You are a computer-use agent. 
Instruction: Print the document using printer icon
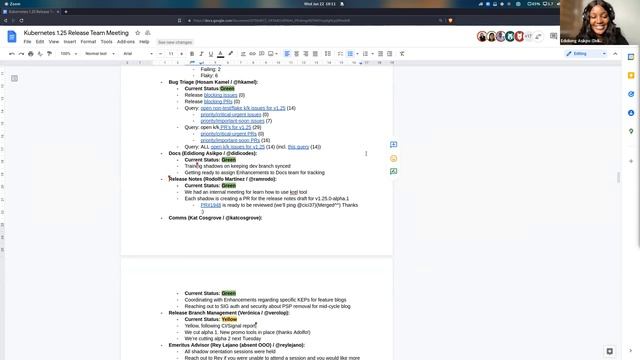[31, 54]
